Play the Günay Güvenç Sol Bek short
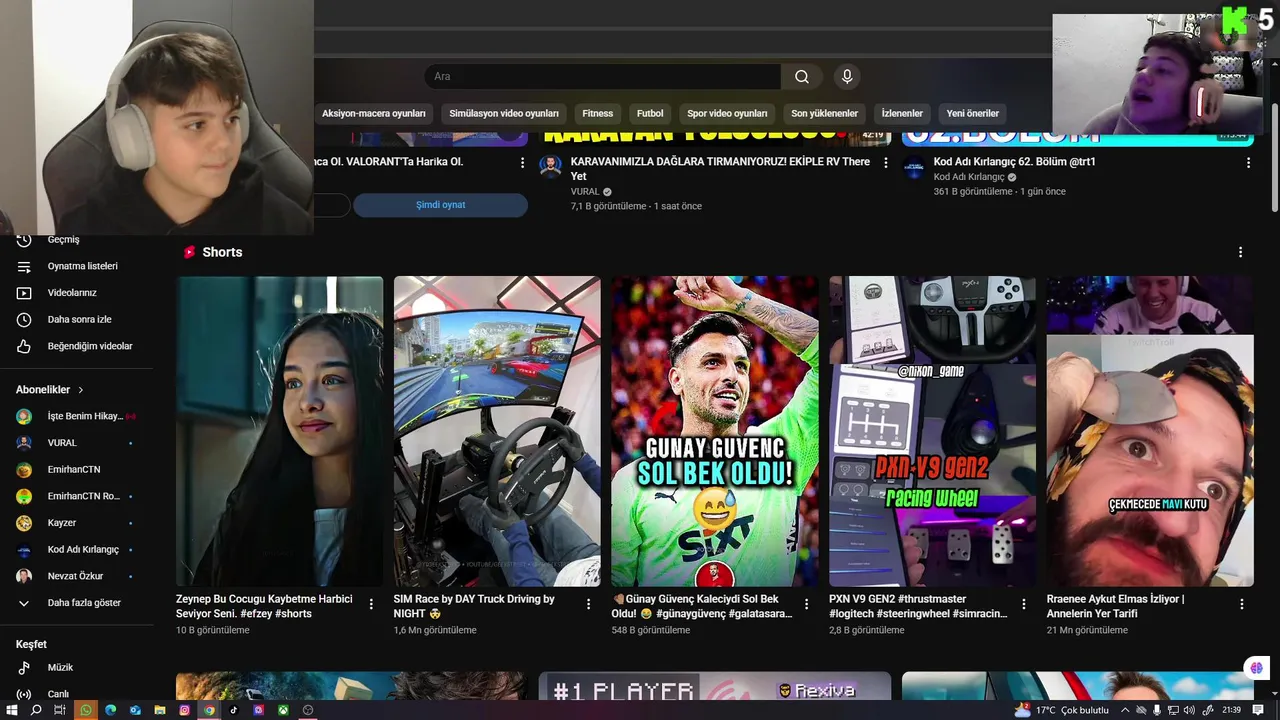Viewport: 1280px width, 720px height. (x=715, y=431)
